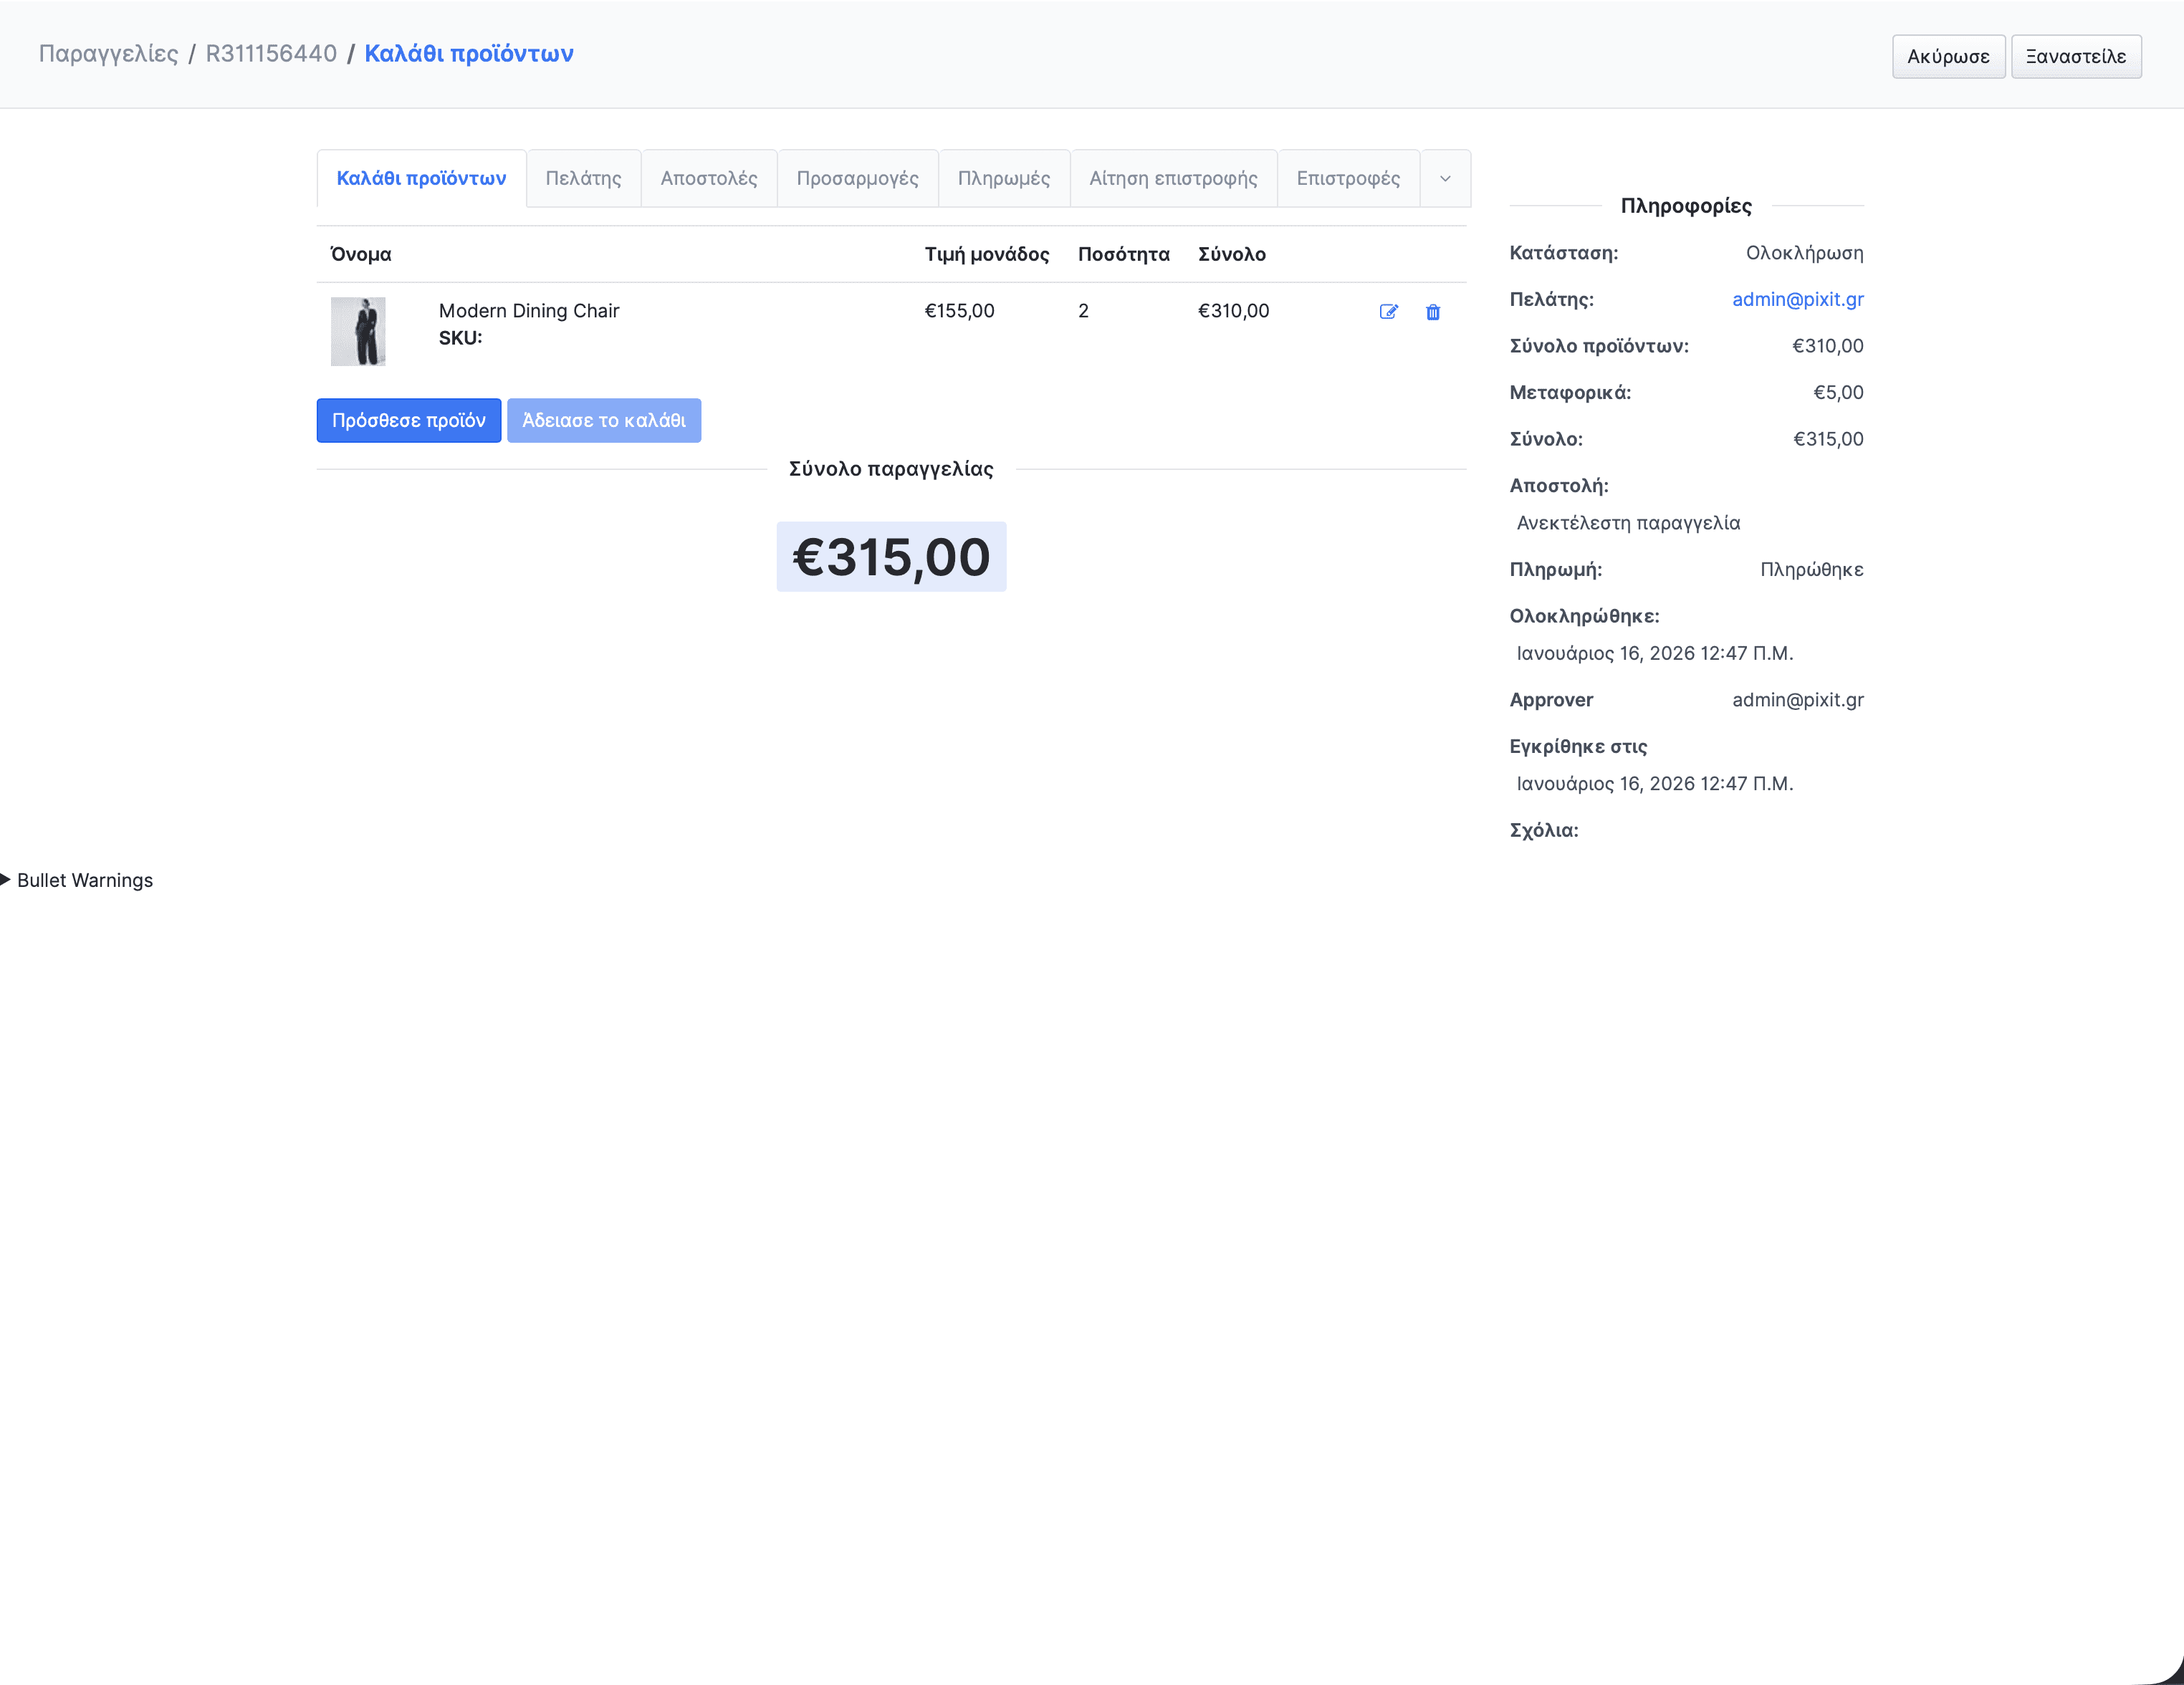Select the Προσαρμογές tab
The image size is (2184, 1685).
(857, 179)
